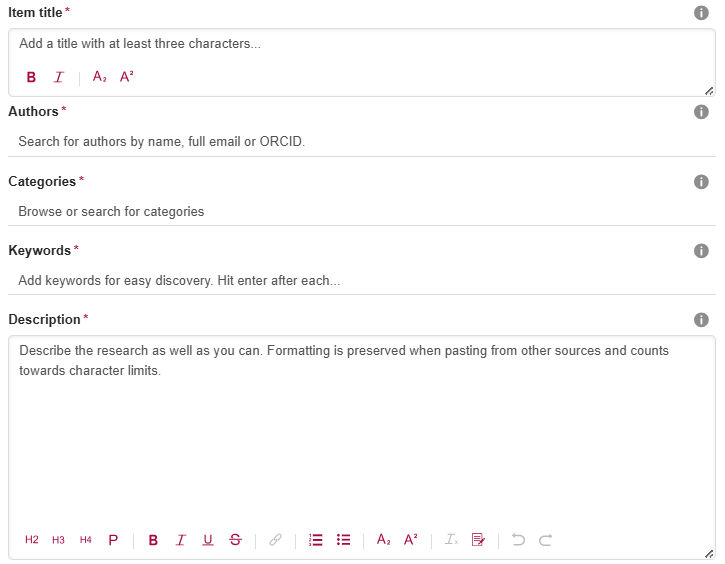
Task: Set paragraph style in Description toolbar
Action: (113, 540)
